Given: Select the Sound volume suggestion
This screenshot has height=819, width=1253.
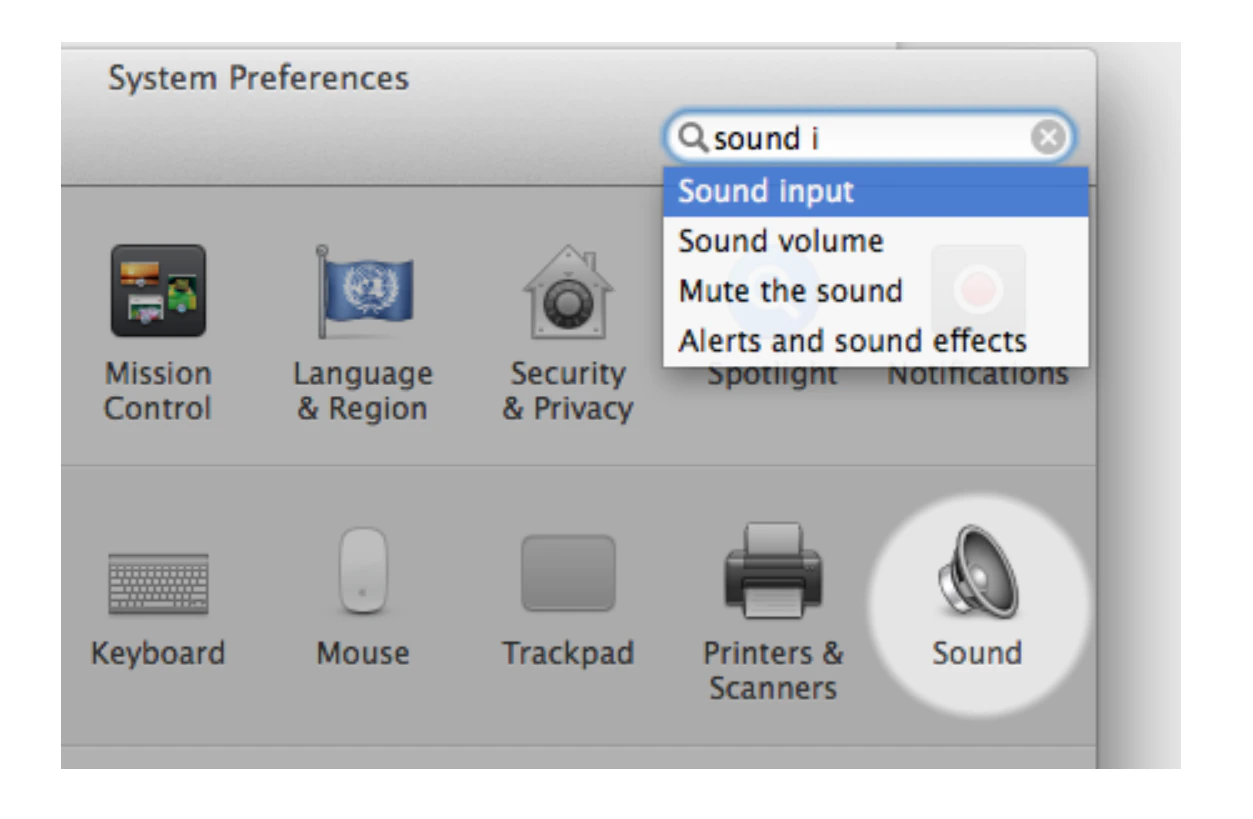Looking at the screenshot, I should pos(781,240).
